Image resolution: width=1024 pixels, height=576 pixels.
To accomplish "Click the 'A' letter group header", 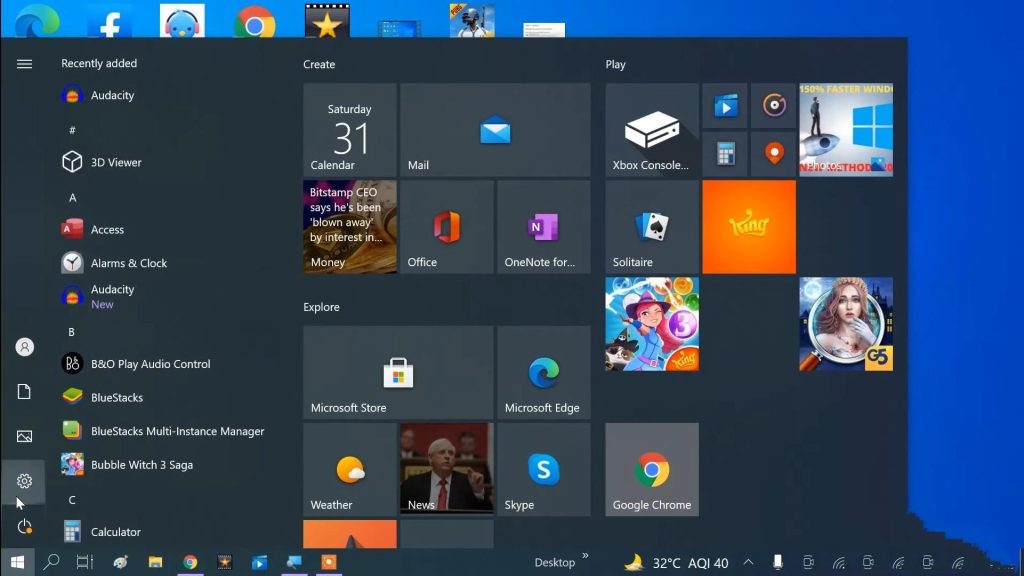I will coord(72,197).
